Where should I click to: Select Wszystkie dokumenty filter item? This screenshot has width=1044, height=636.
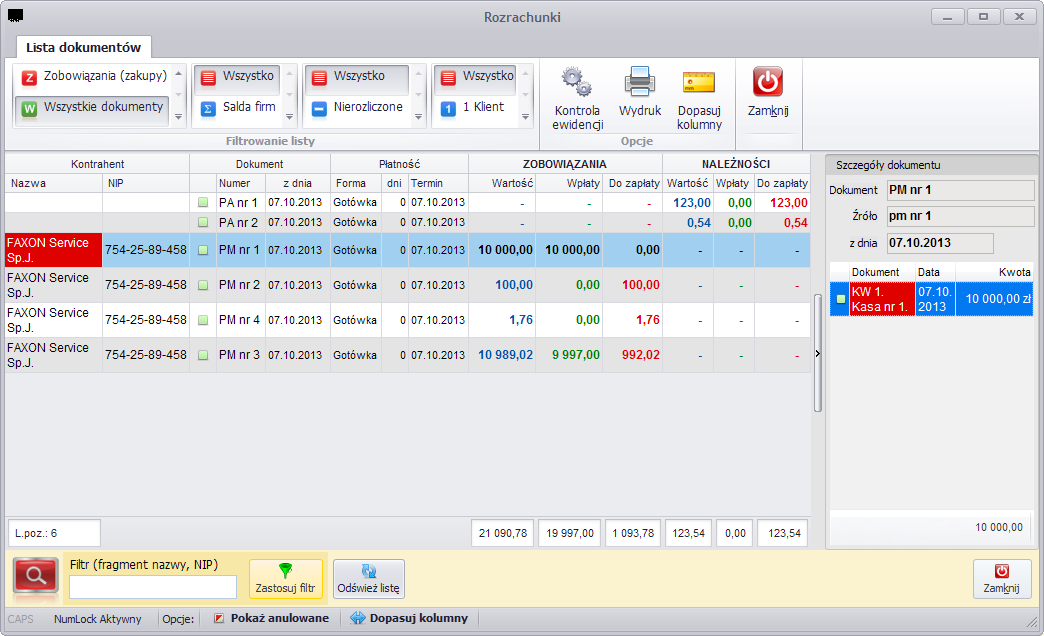[x=92, y=107]
